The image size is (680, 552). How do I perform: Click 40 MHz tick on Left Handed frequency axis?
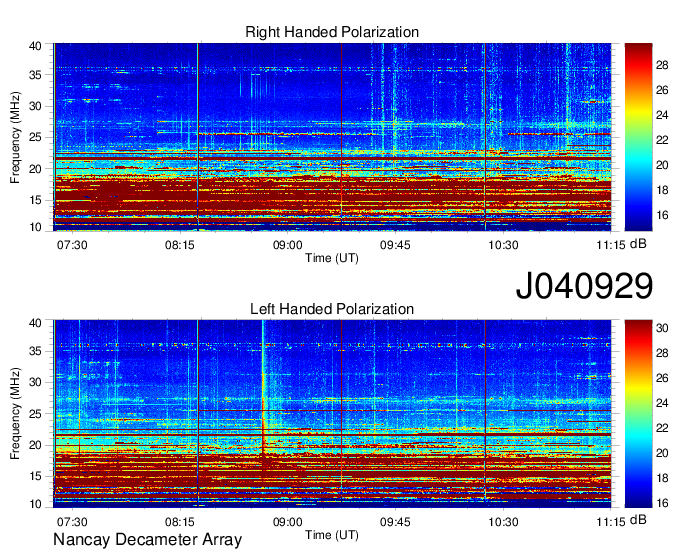pos(35,323)
